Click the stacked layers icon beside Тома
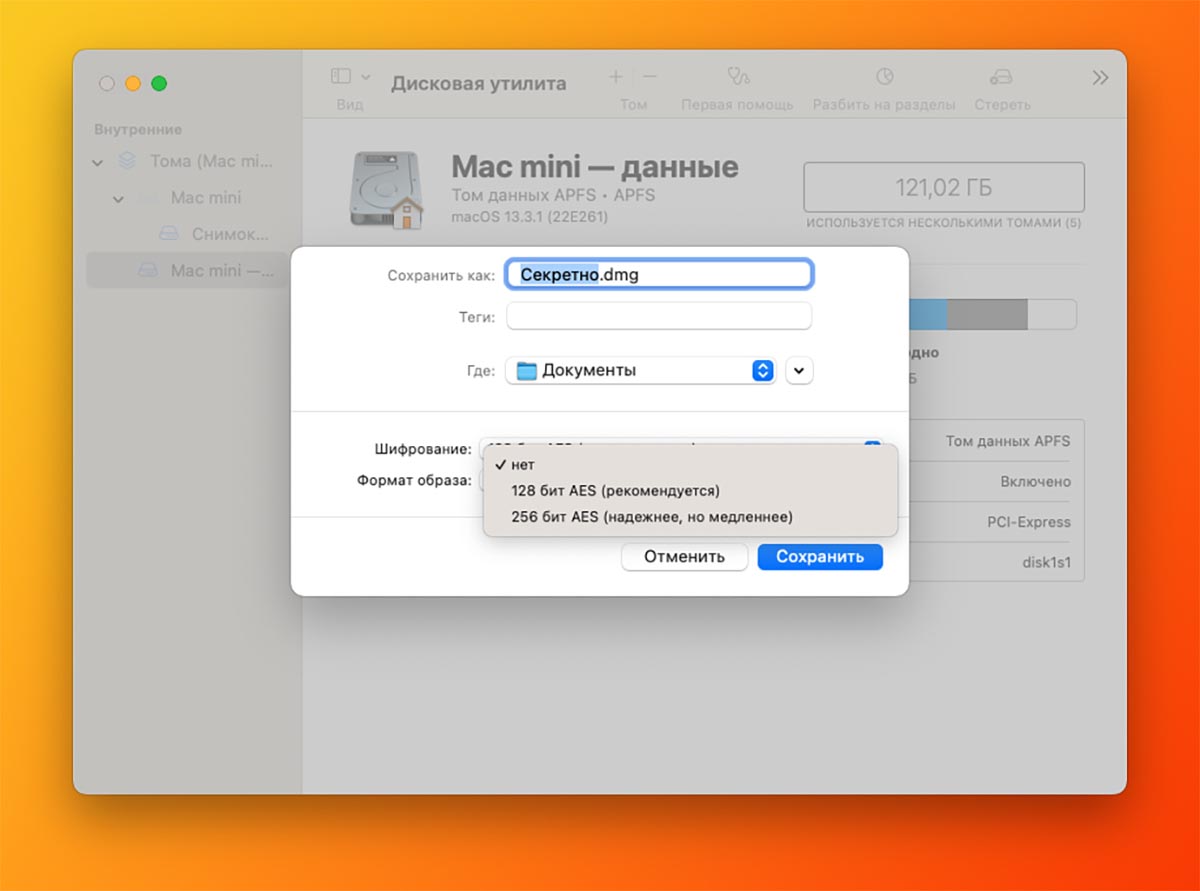This screenshot has width=1200, height=891. point(127,160)
